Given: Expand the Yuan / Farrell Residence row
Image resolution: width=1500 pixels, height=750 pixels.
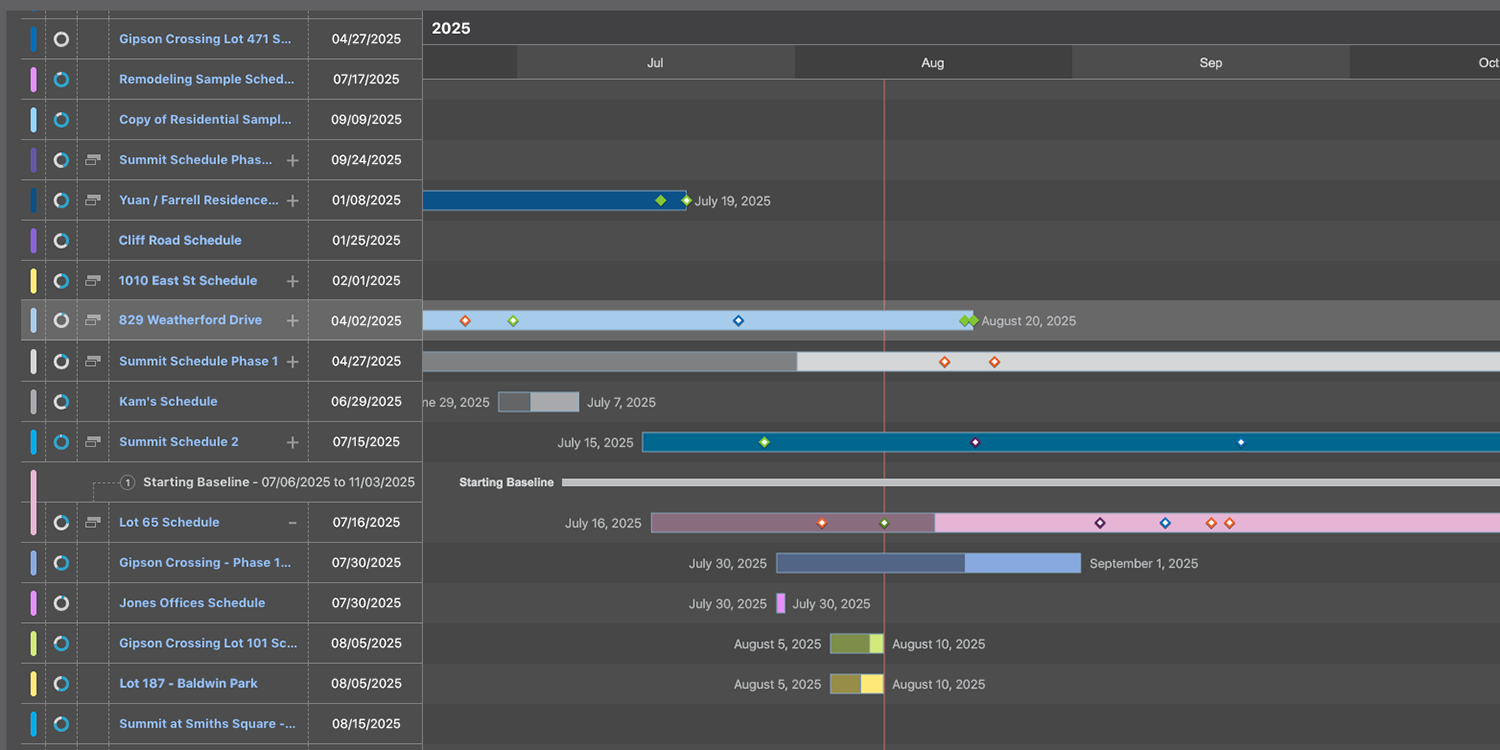Looking at the screenshot, I should (x=292, y=200).
